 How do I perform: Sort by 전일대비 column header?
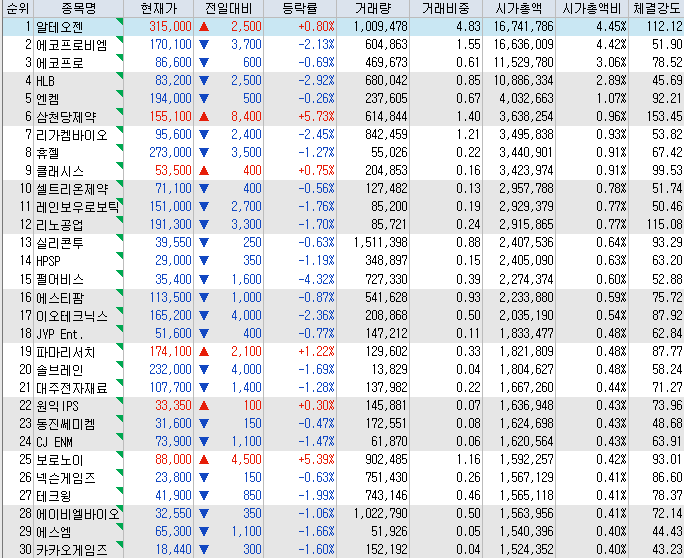(228, 8)
